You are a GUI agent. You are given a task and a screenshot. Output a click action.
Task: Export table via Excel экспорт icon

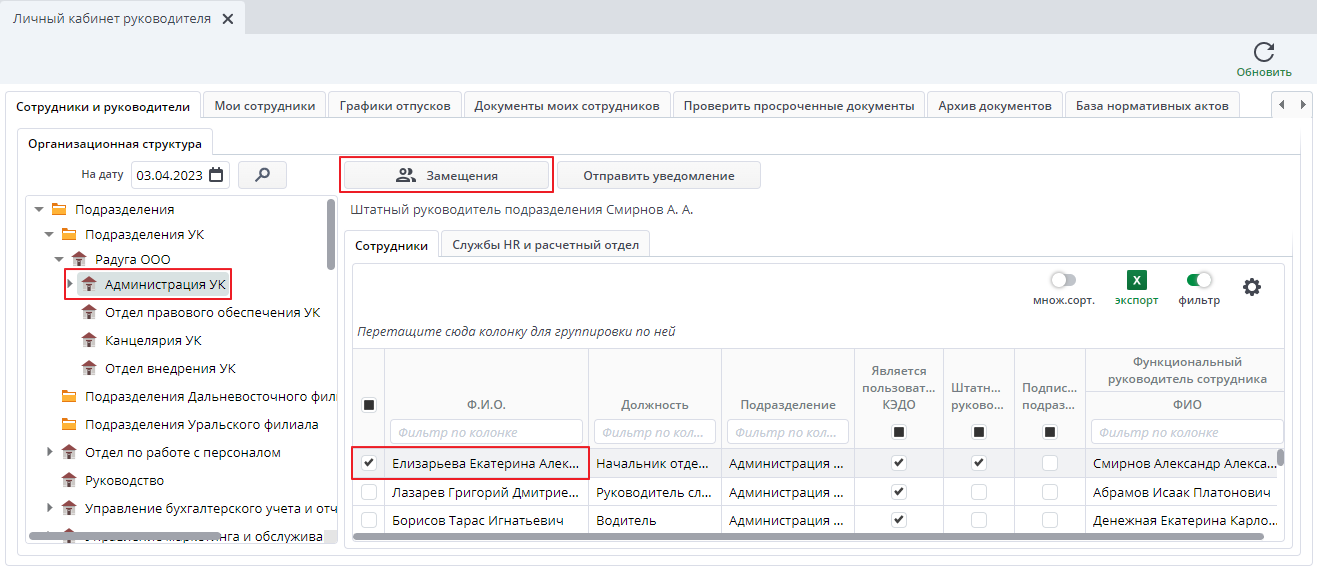point(1137,281)
